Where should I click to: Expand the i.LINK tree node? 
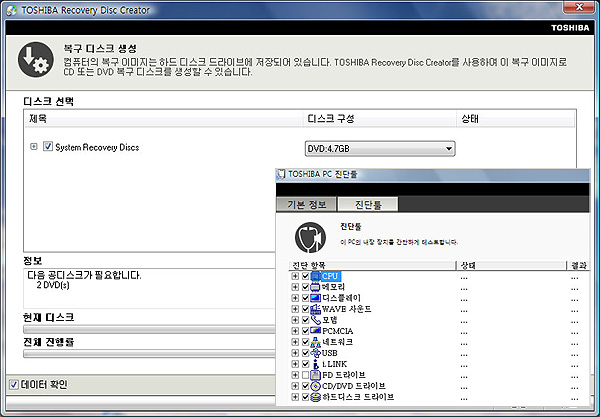[295, 364]
